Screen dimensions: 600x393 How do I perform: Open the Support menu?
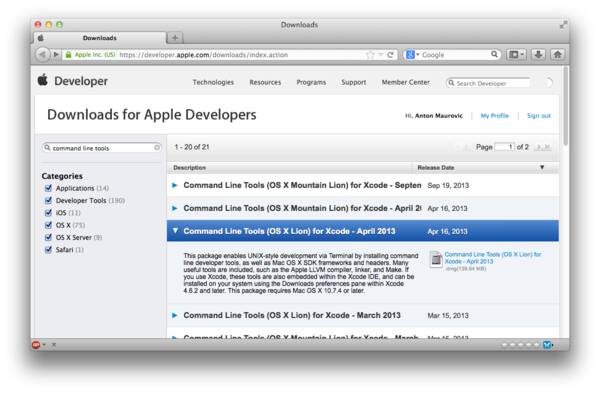pos(354,82)
